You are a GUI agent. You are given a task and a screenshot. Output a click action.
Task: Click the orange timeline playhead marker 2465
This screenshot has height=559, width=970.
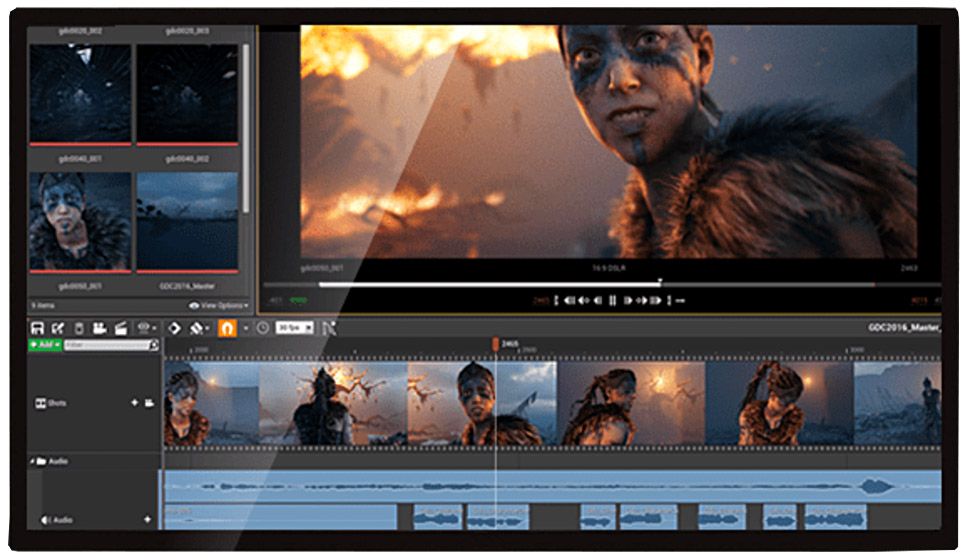[x=496, y=344]
